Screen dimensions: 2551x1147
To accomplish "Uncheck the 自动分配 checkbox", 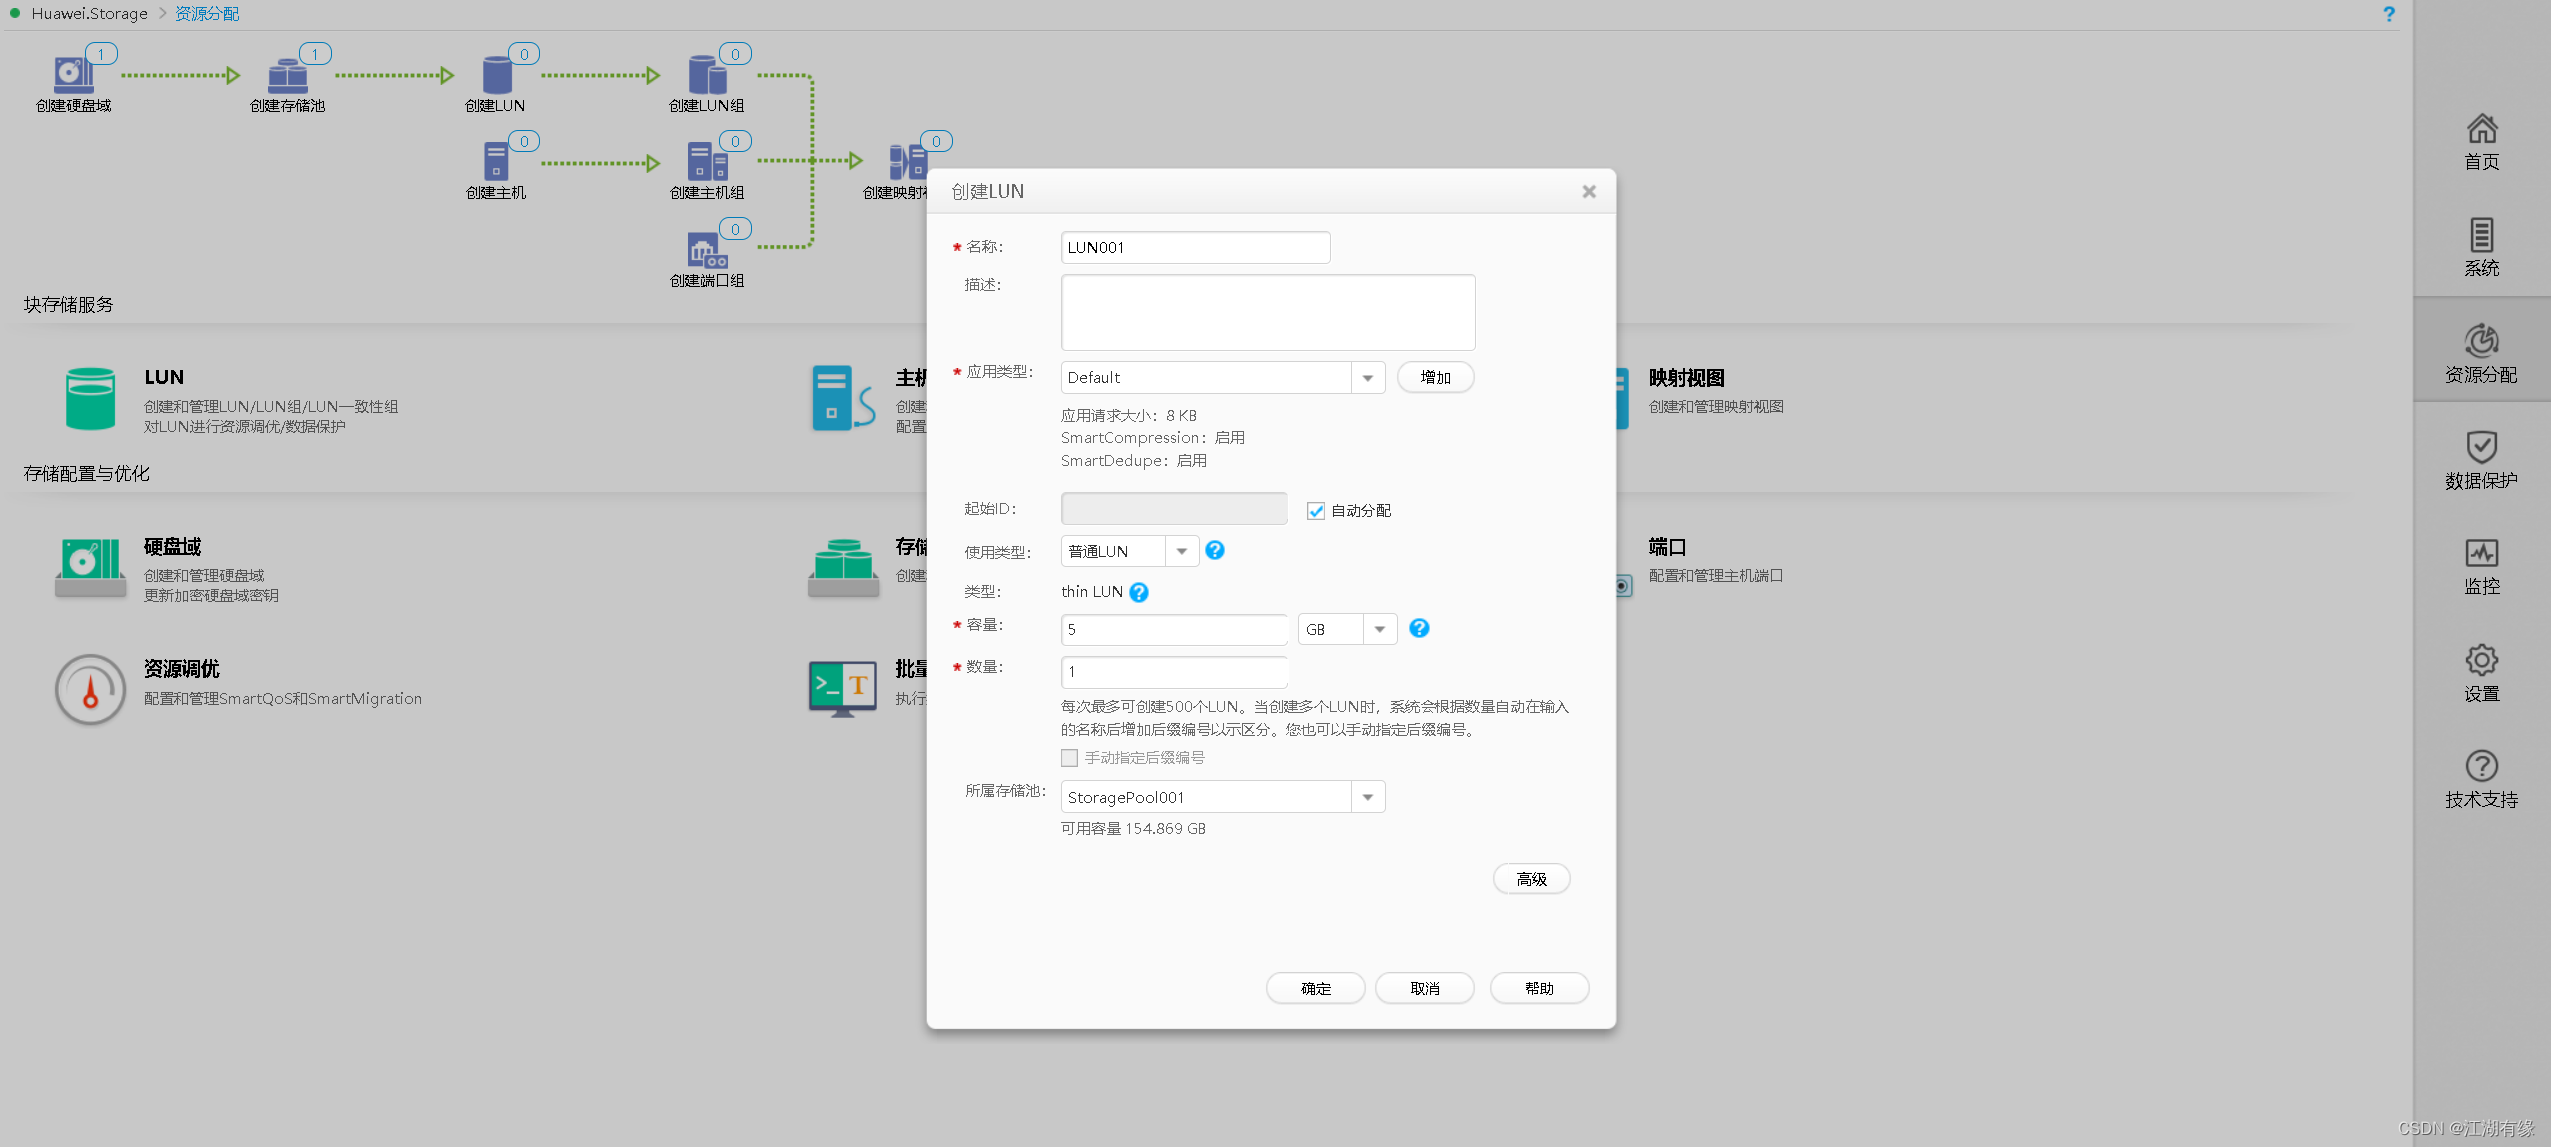I will click(1316, 511).
